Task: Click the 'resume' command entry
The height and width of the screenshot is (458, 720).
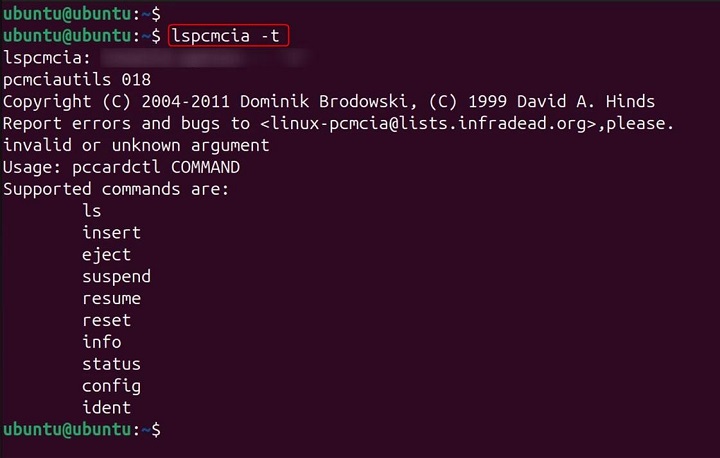Action: 111,299
